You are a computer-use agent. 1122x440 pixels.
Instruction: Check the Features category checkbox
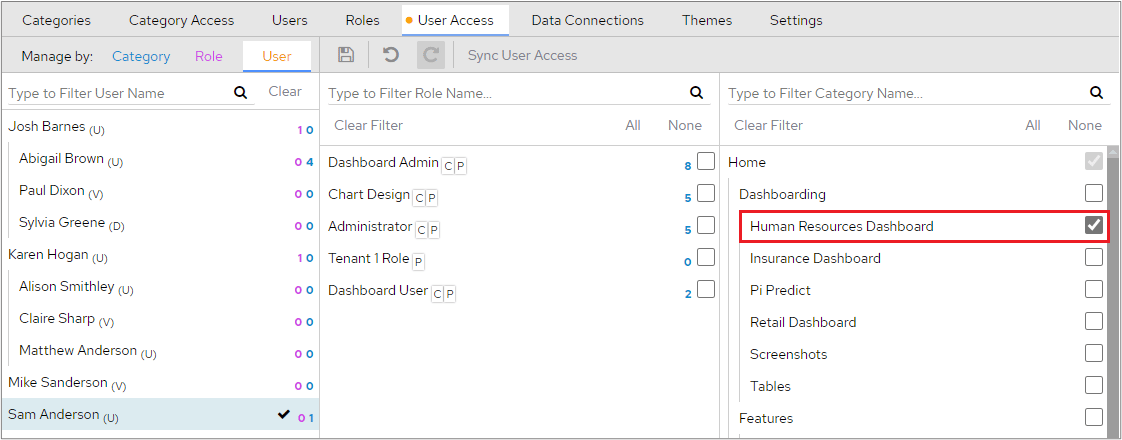(1093, 417)
